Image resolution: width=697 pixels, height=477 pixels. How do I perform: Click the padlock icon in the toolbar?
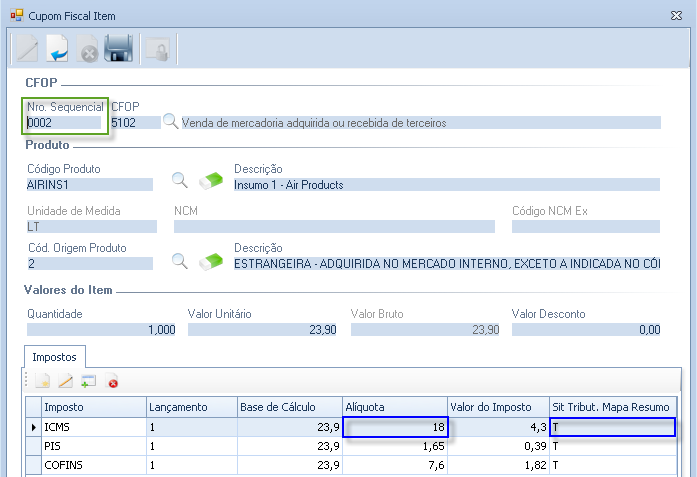pyautogui.click(x=158, y=50)
